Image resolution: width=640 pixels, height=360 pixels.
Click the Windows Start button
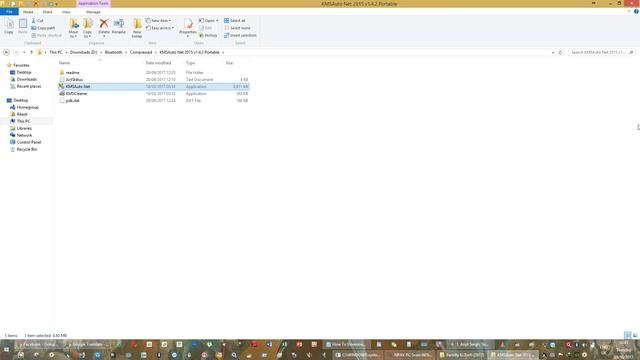click(7, 350)
